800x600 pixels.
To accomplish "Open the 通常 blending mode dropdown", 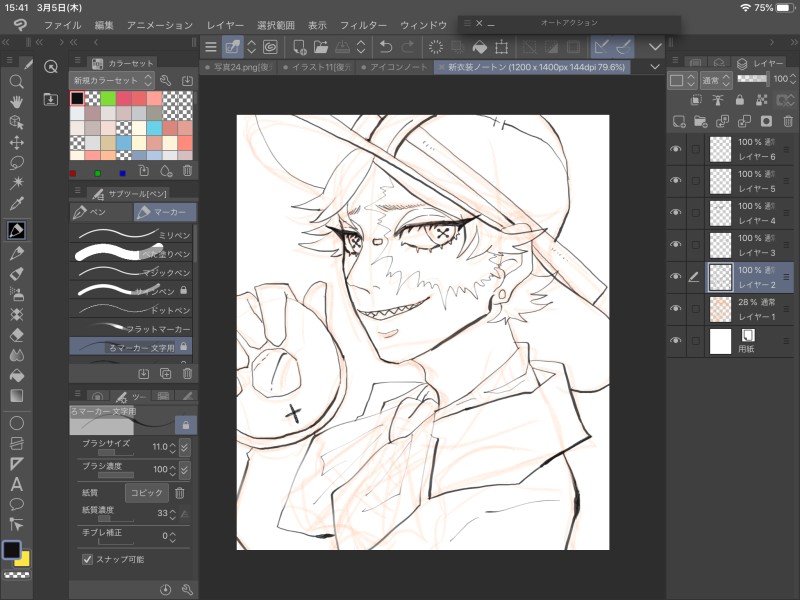I will pos(716,80).
